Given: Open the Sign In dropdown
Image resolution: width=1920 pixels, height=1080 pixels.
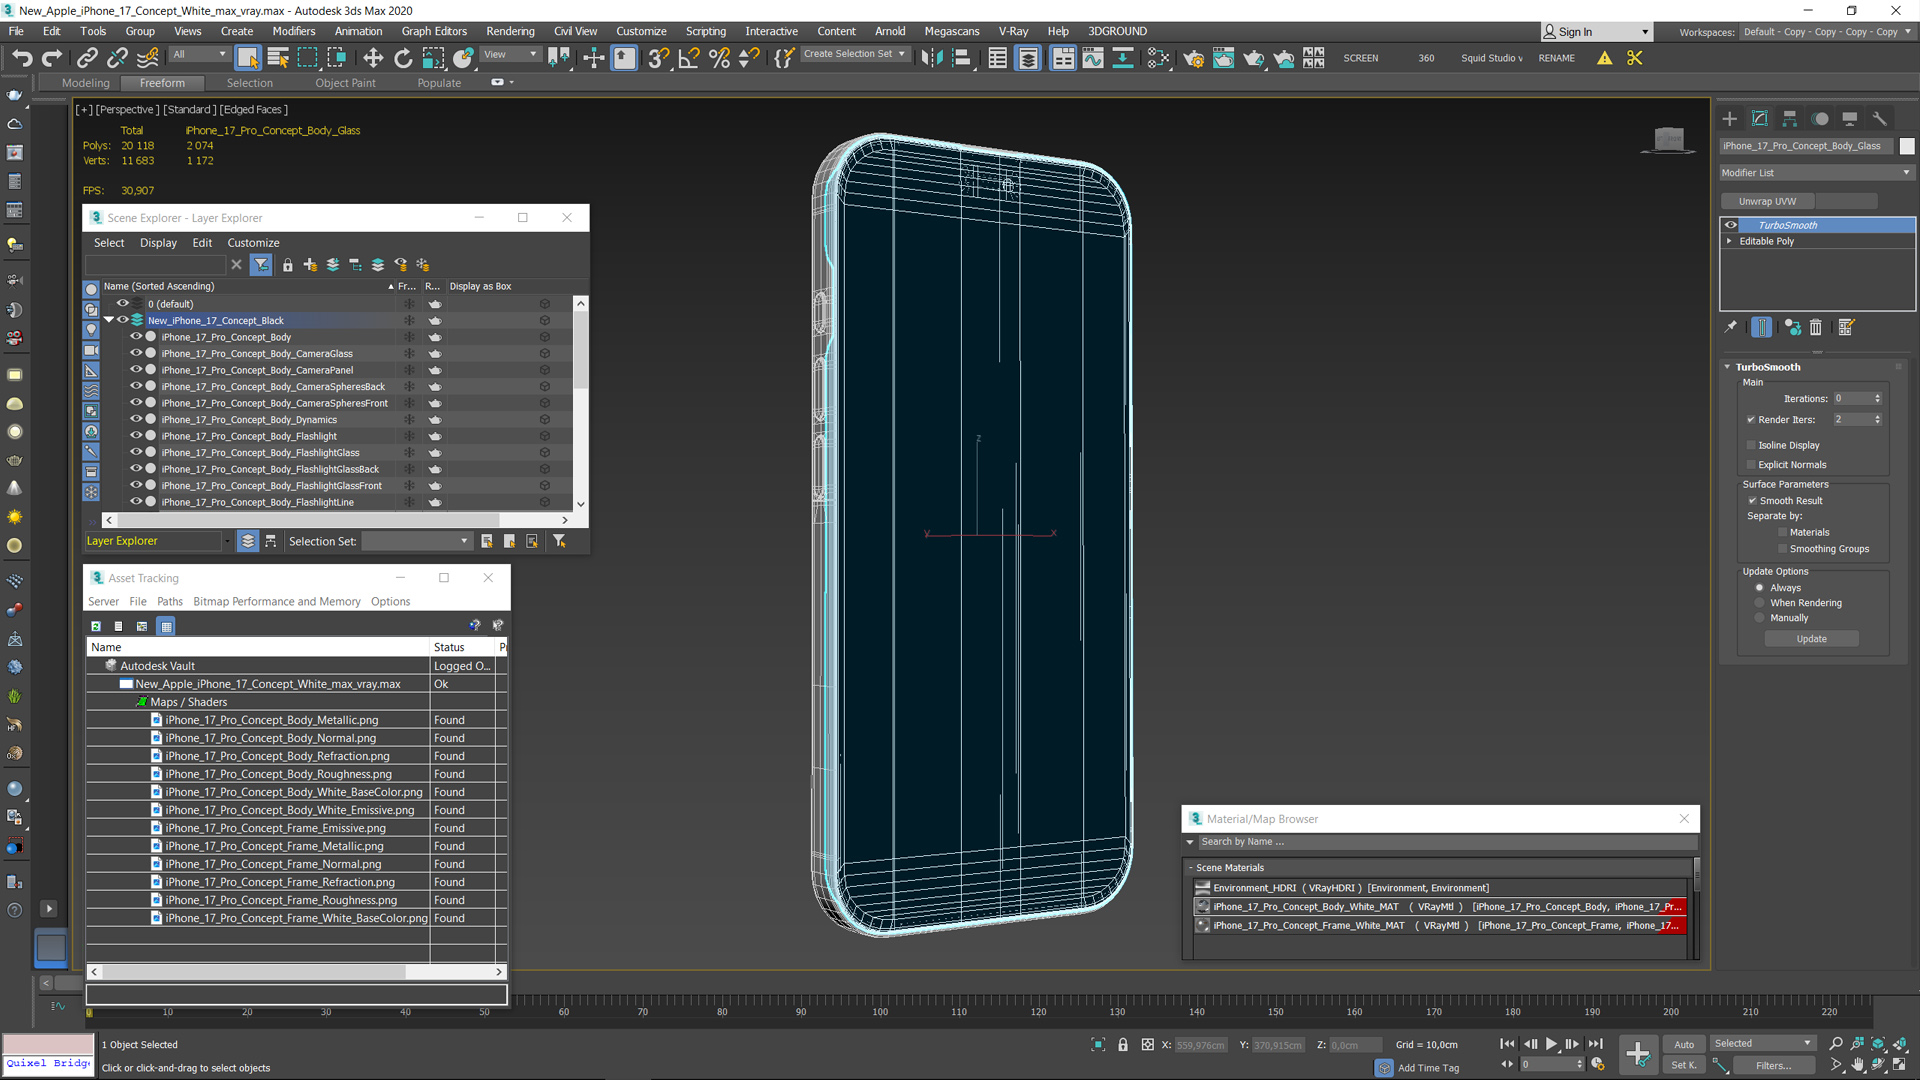Looking at the screenshot, I should pyautogui.click(x=1596, y=32).
